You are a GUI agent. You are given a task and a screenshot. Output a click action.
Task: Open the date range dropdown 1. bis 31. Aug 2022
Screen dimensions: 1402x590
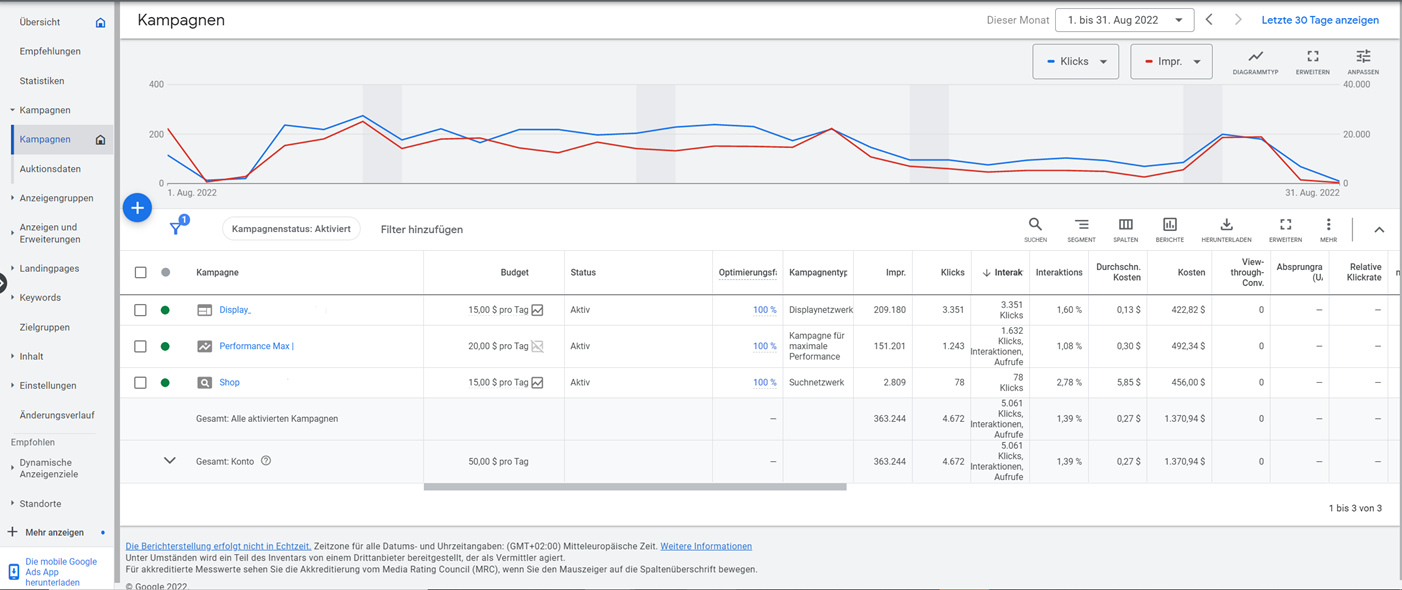[1124, 20]
